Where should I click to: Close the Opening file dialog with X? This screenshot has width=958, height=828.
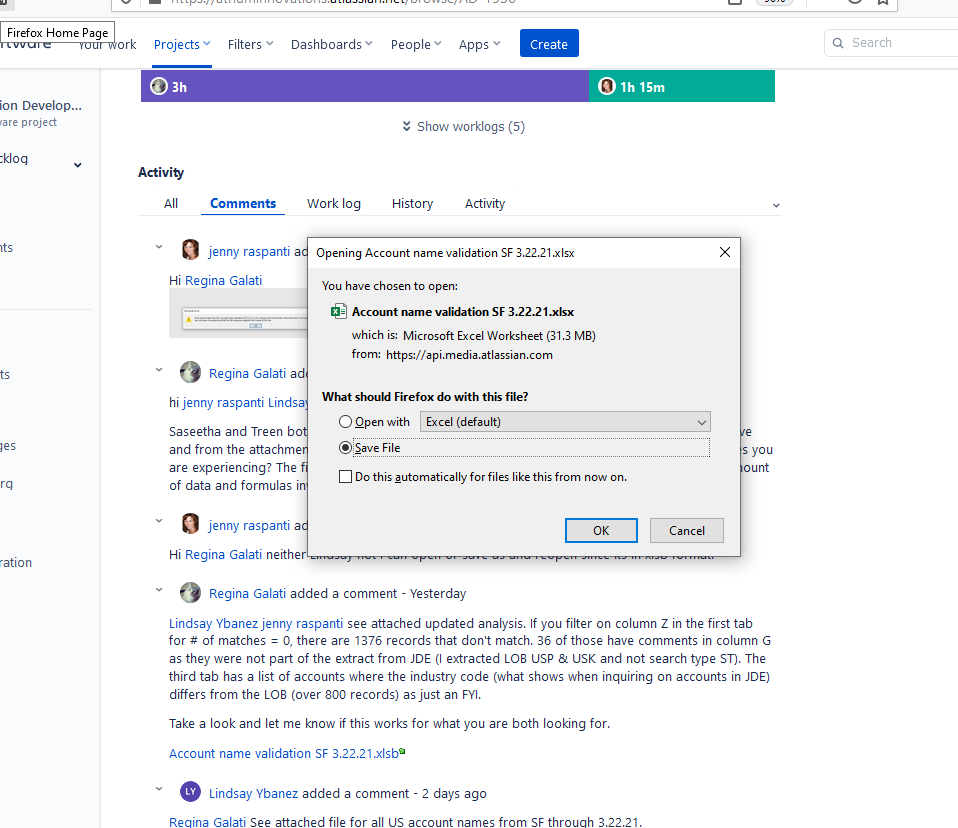(x=725, y=252)
